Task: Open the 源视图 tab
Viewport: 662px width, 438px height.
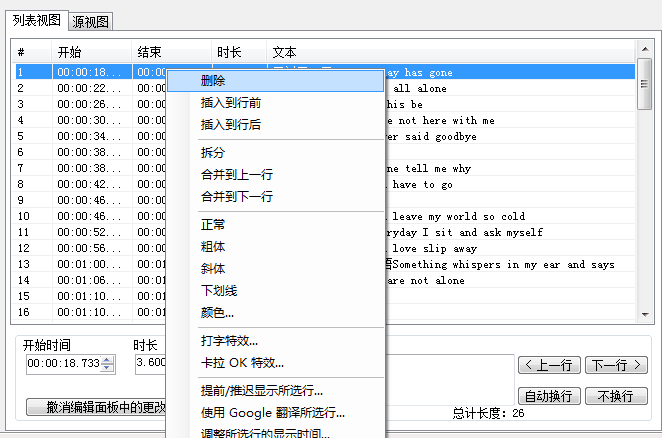Action: pos(90,22)
